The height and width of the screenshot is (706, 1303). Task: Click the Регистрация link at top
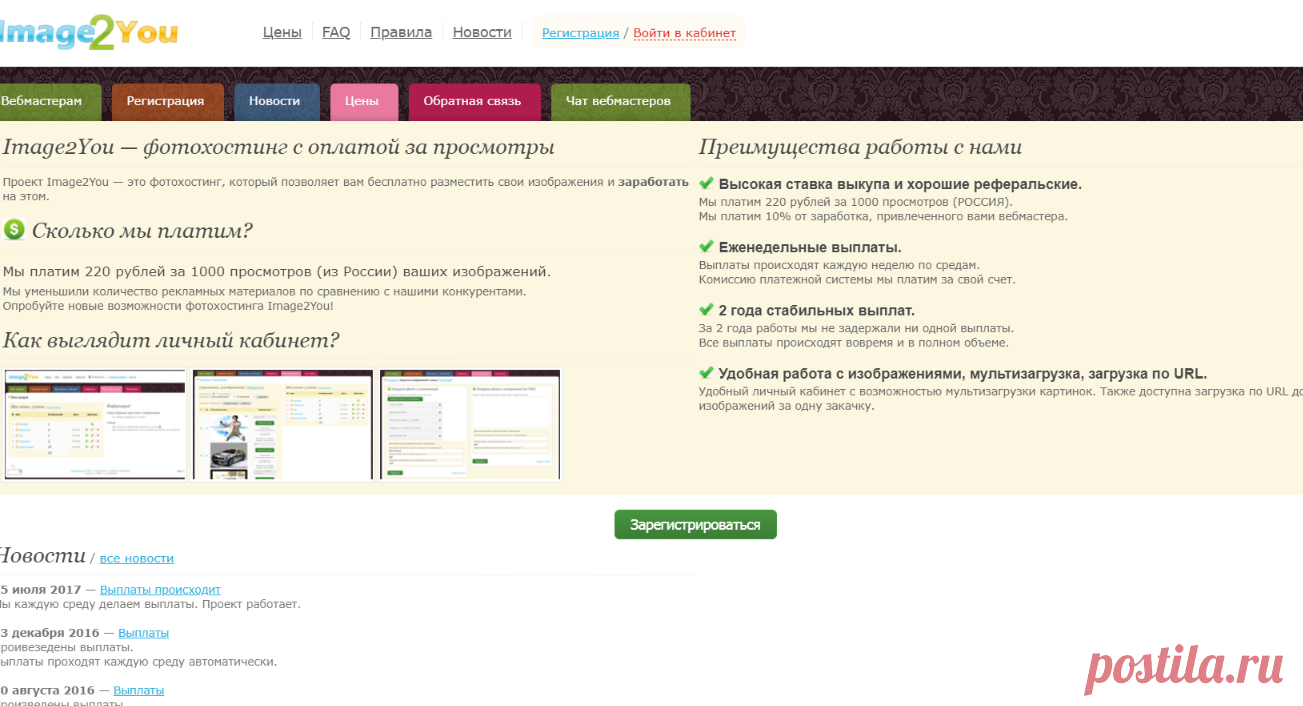580,33
